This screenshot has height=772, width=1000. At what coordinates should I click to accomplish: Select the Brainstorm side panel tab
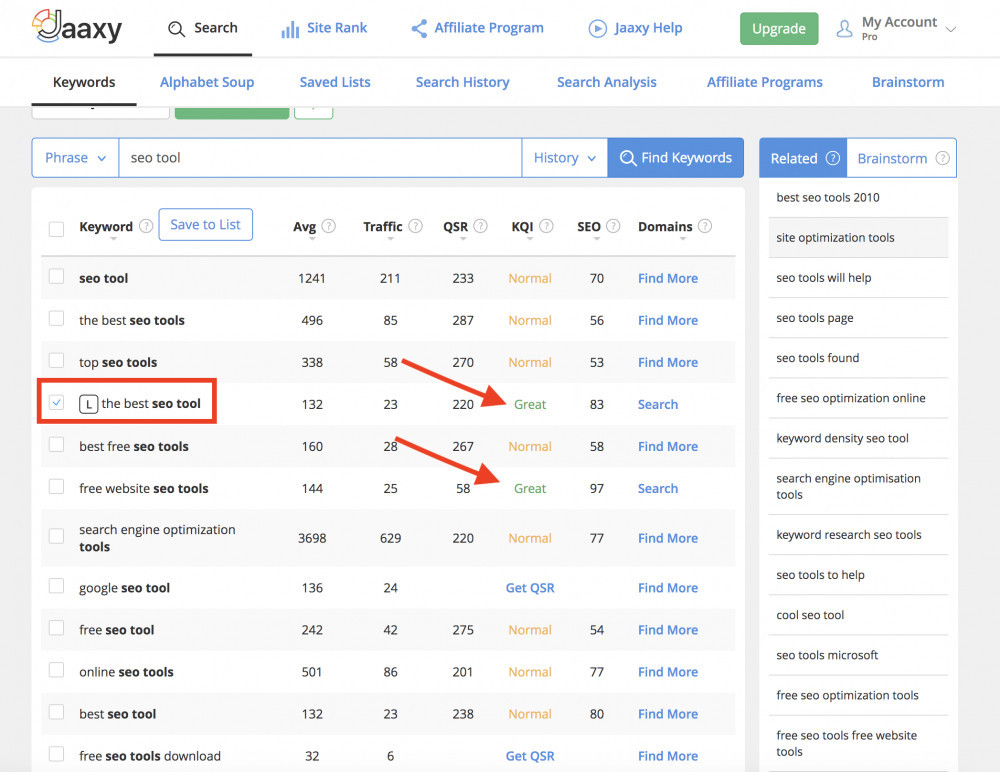902,158
